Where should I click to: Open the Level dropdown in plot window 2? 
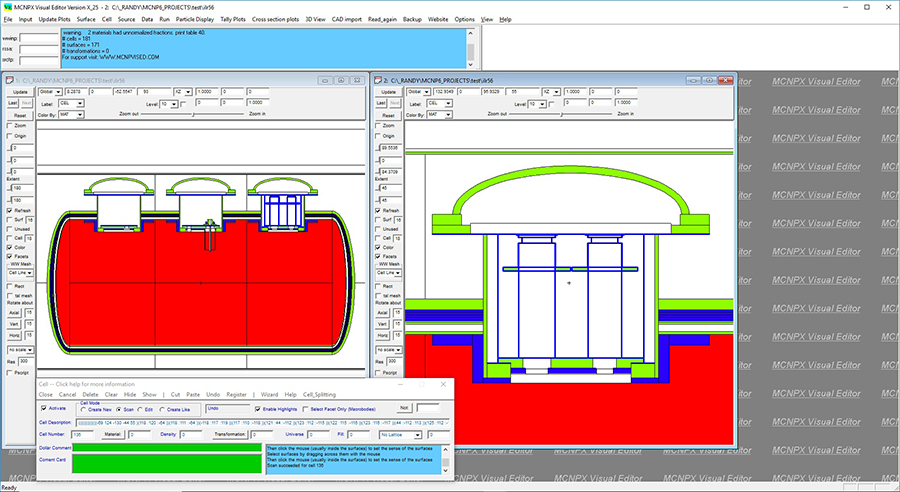pyautogui.click(x=542, y=104)
